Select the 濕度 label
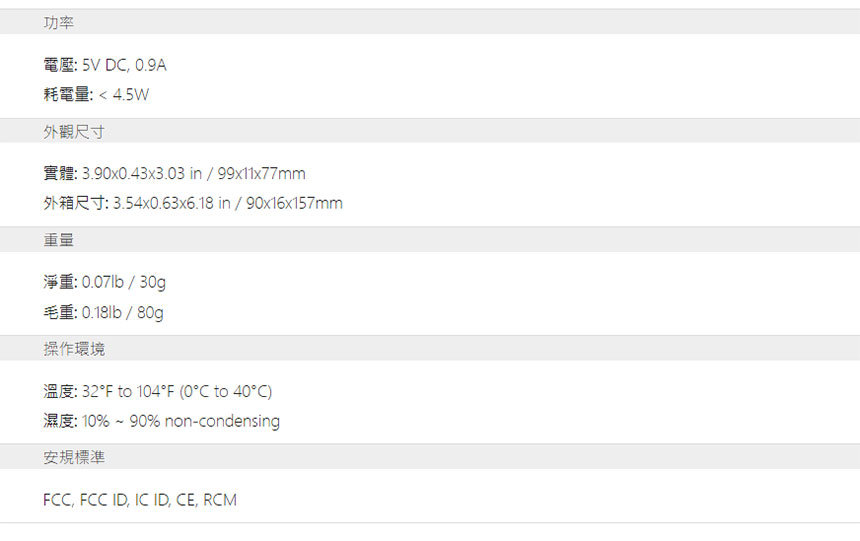 click(x=59, y=421)
